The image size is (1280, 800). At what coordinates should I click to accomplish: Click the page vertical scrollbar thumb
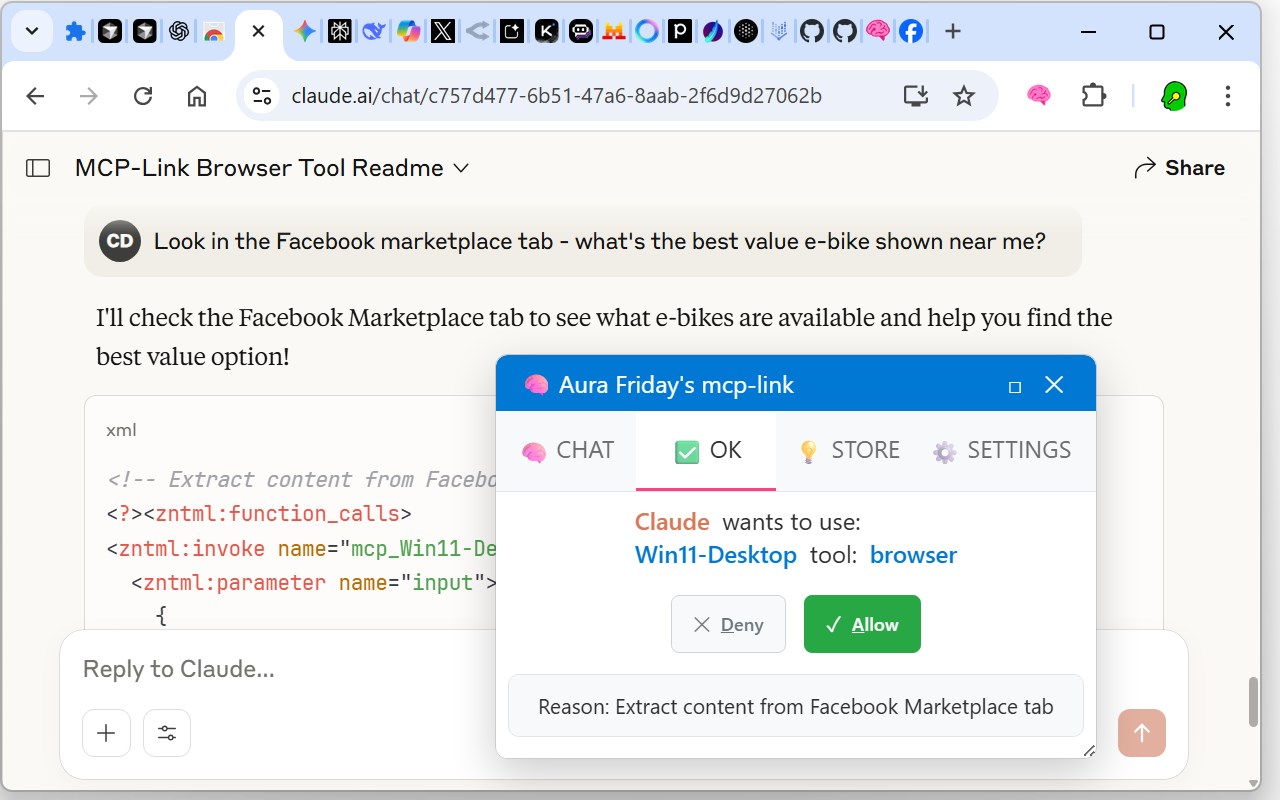coord(1253,703)
